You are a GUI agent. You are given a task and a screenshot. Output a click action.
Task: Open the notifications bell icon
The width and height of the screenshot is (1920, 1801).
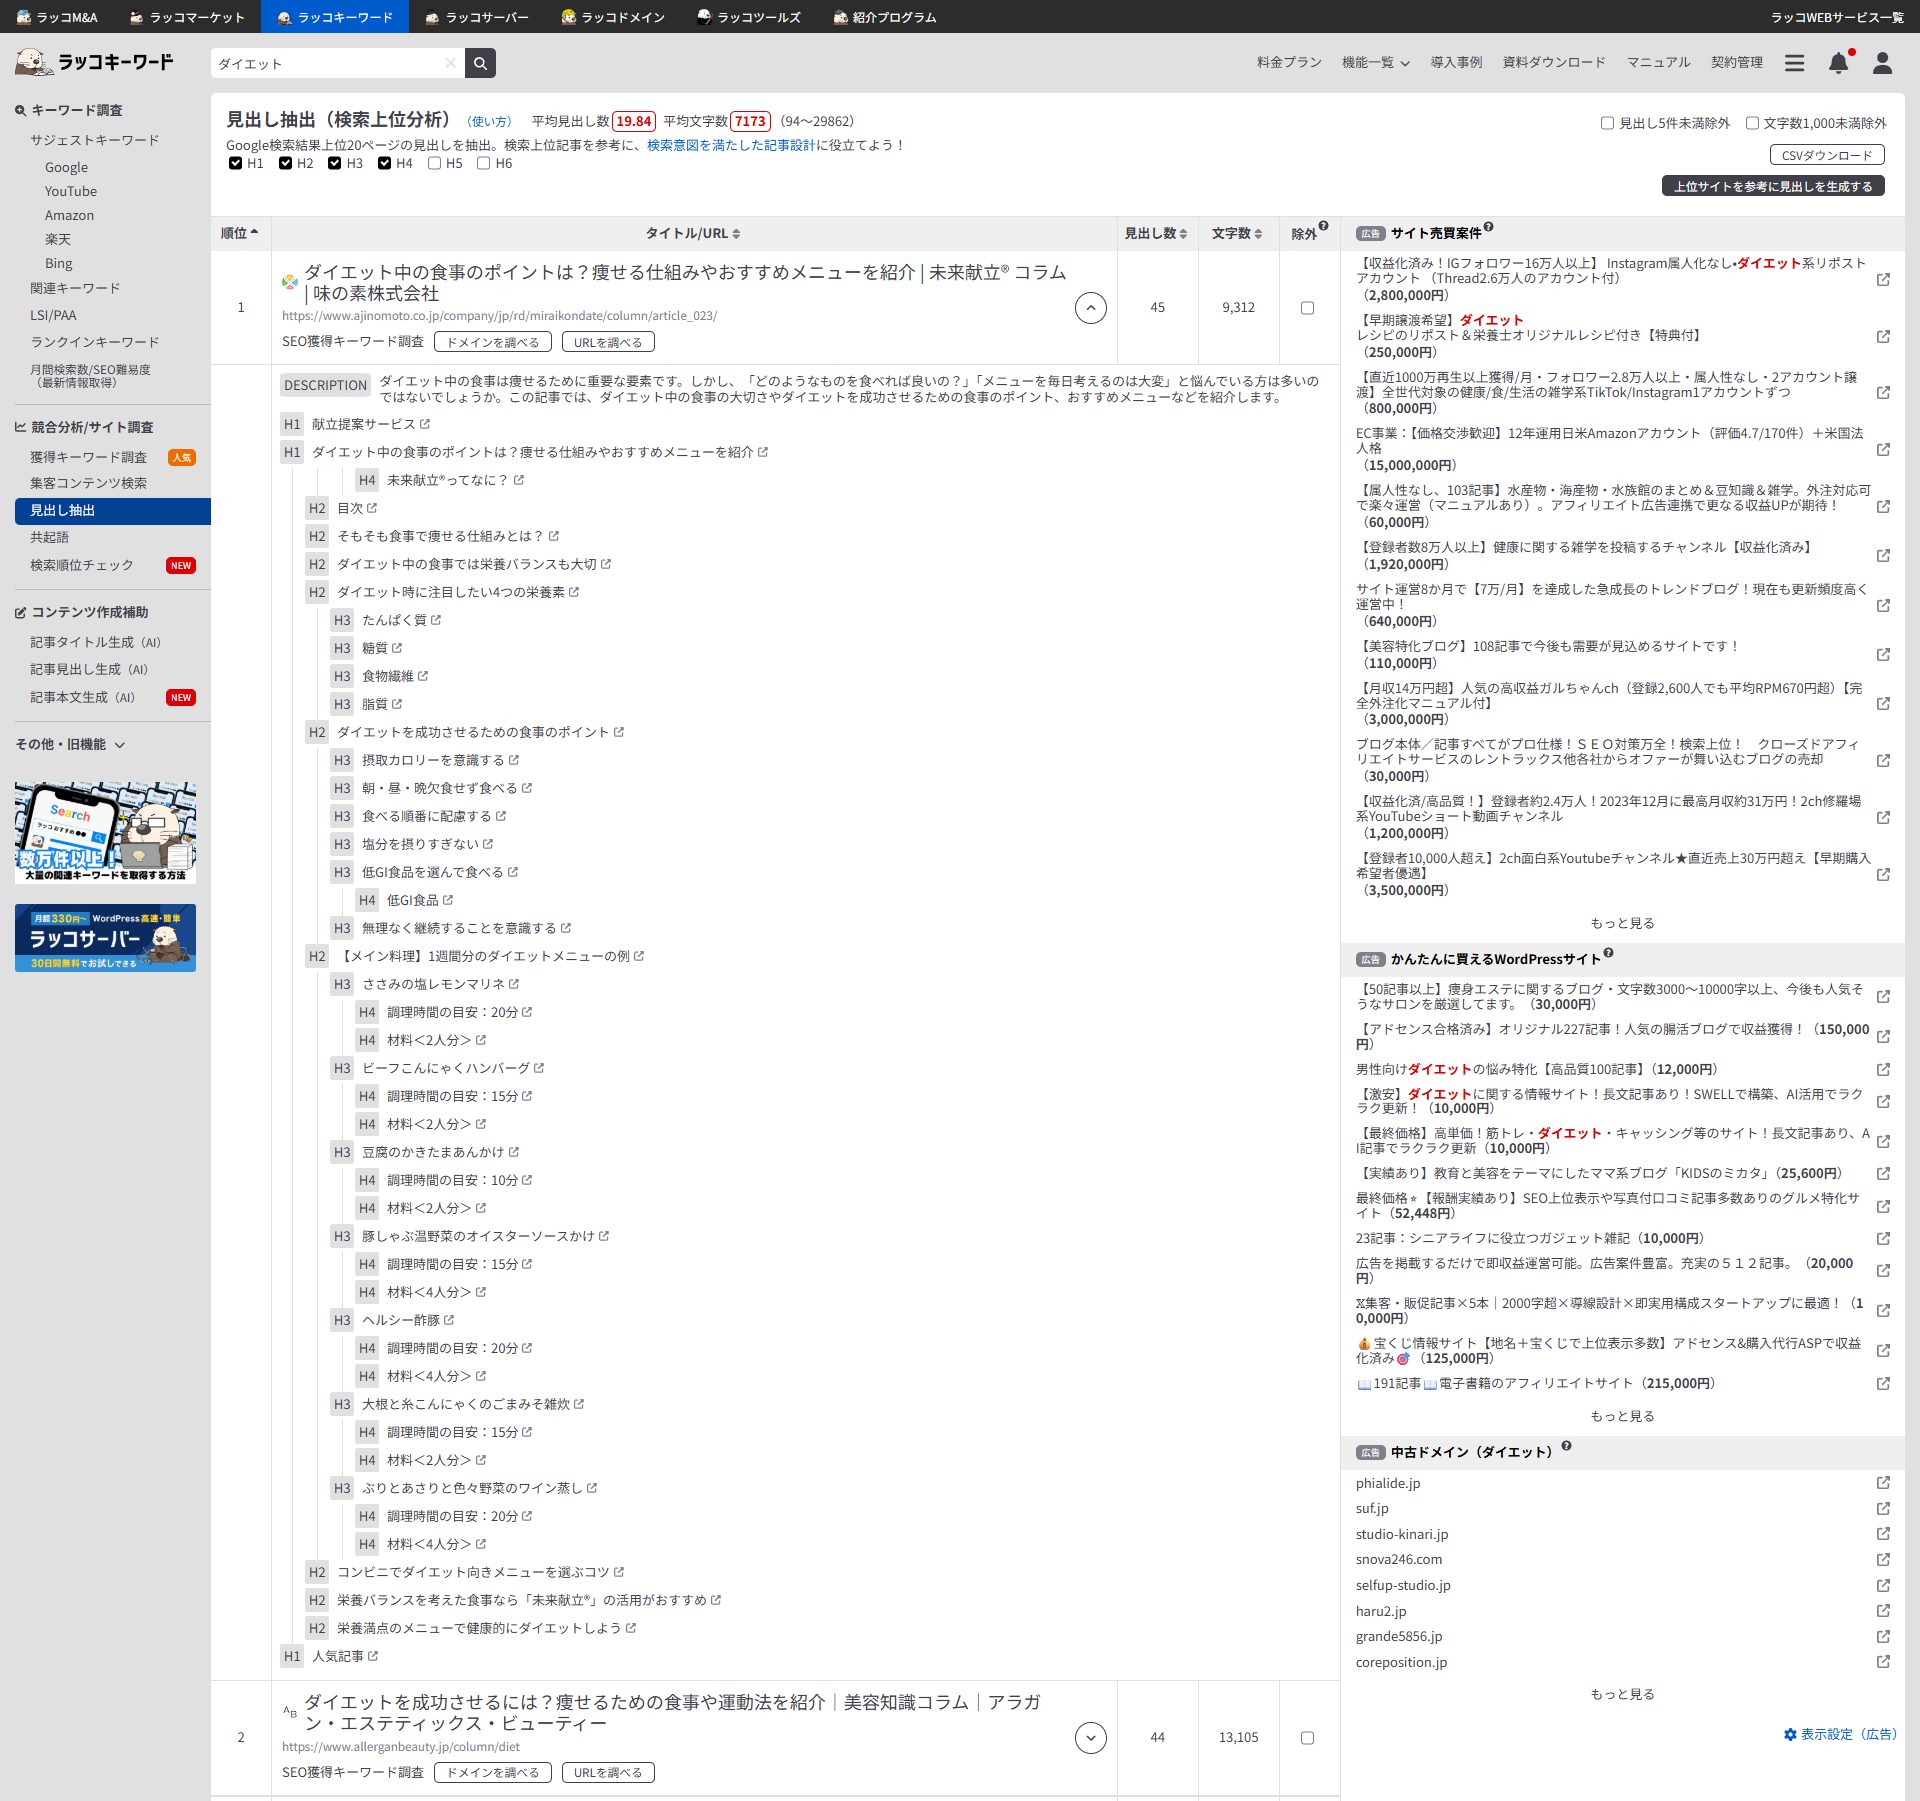click(1838, 63)
